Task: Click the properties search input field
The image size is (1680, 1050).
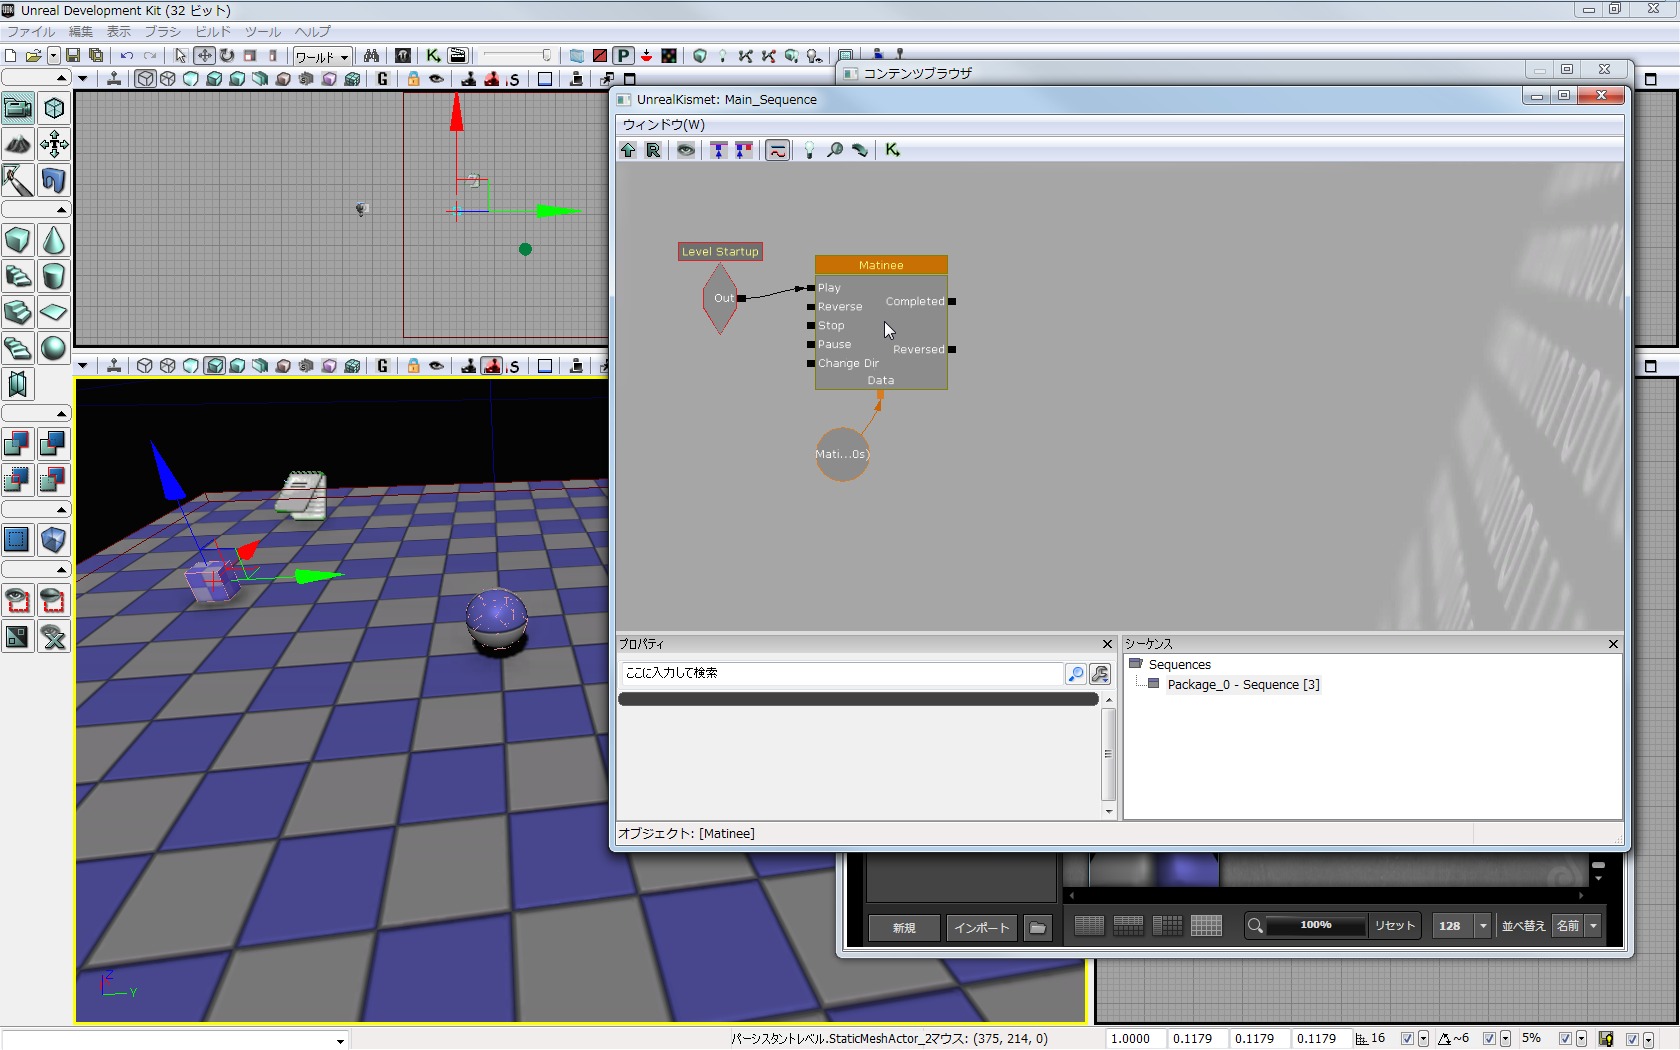Action: coord(840,673)
